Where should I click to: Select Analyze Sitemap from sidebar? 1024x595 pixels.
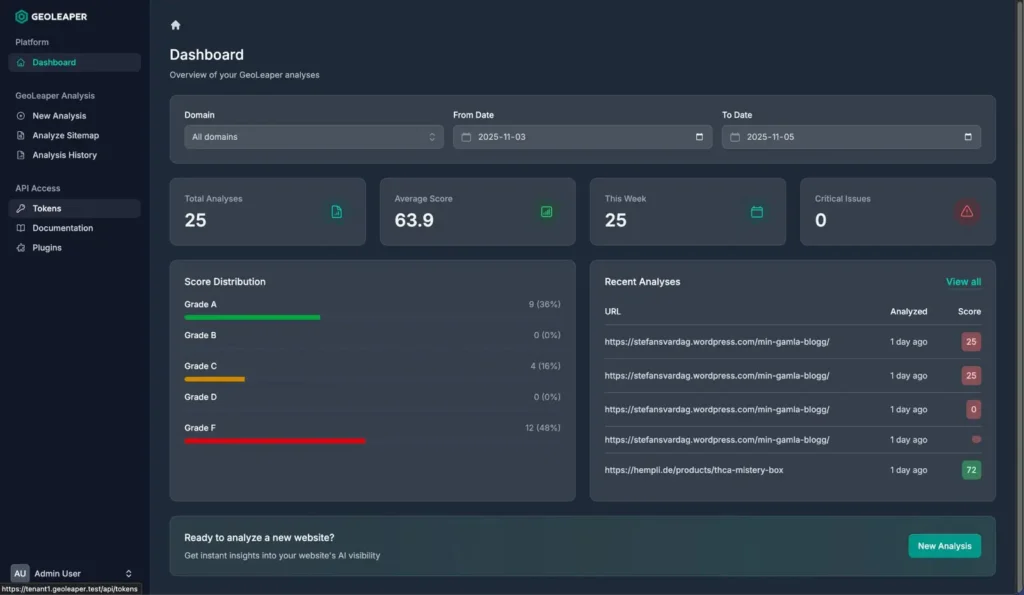click(65, 135)
